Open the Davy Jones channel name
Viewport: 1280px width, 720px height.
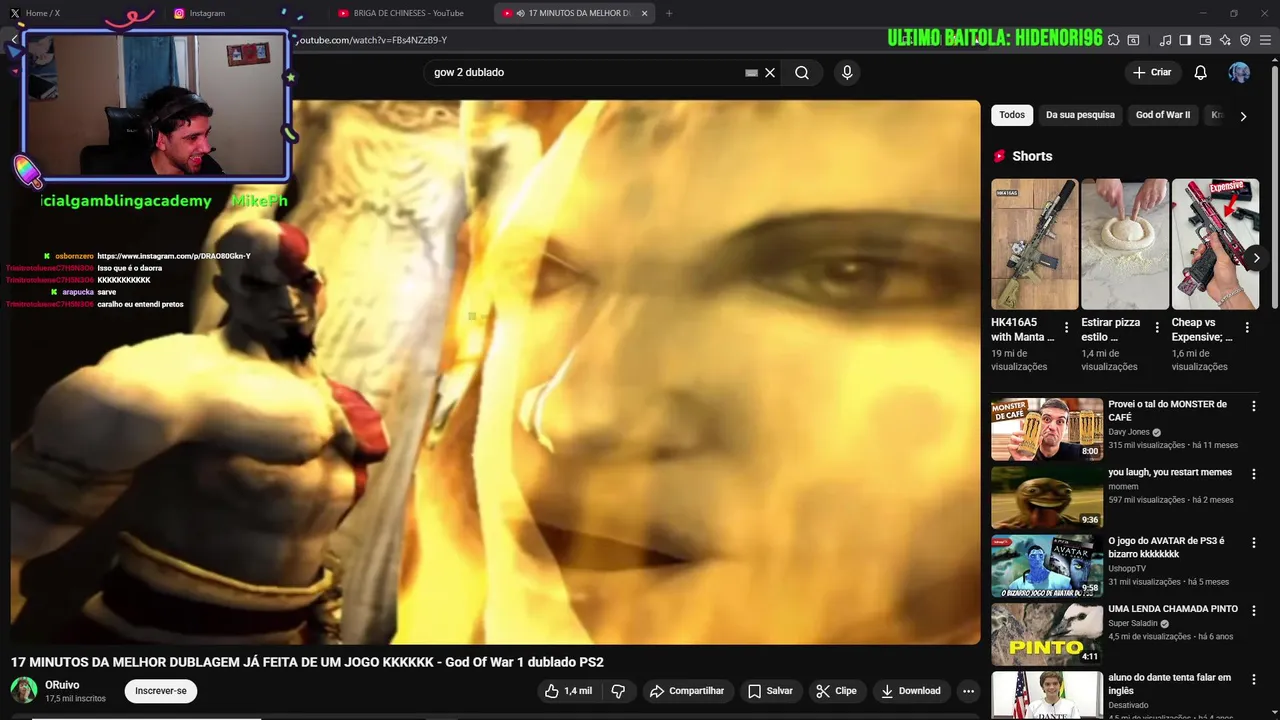click(x=1129, y=432)
